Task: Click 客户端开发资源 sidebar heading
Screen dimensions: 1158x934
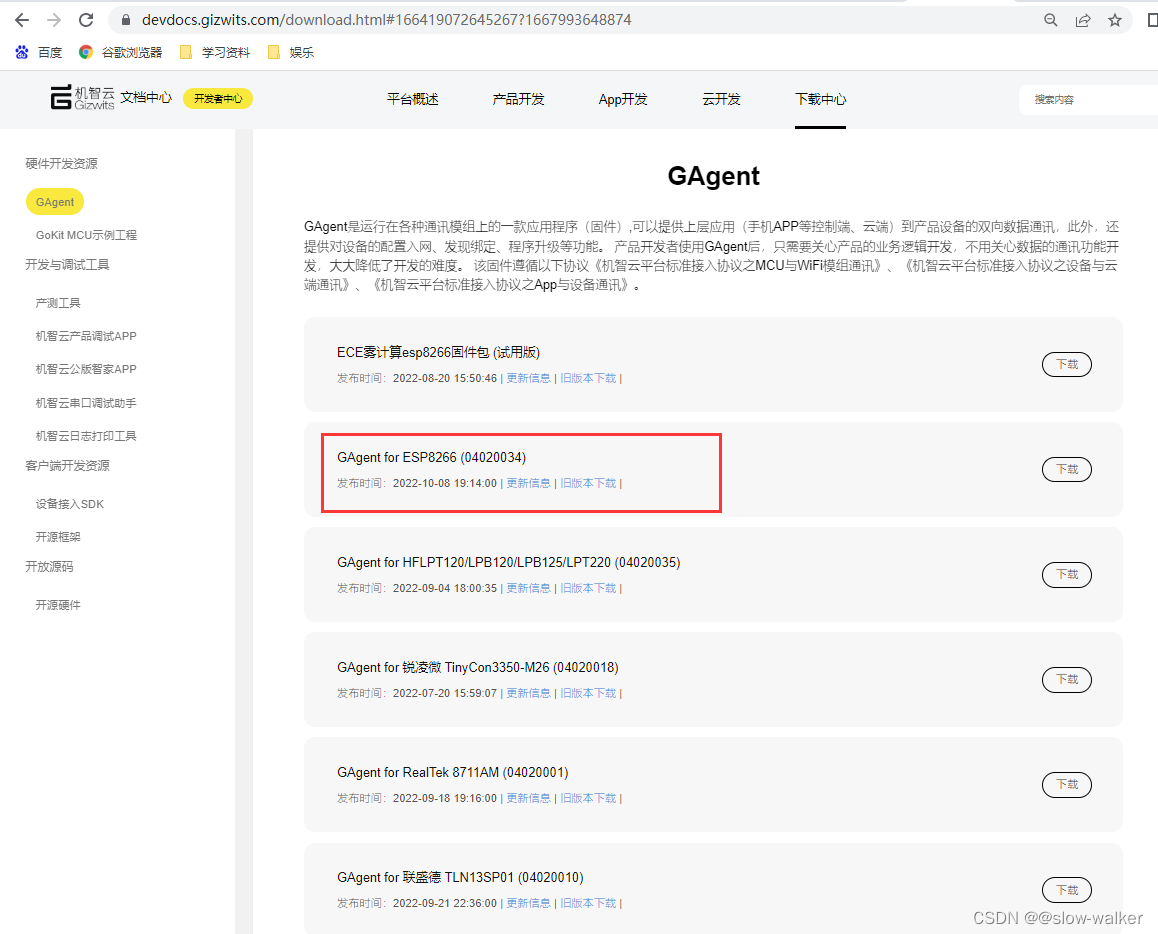Action: (x=67, y=465)
